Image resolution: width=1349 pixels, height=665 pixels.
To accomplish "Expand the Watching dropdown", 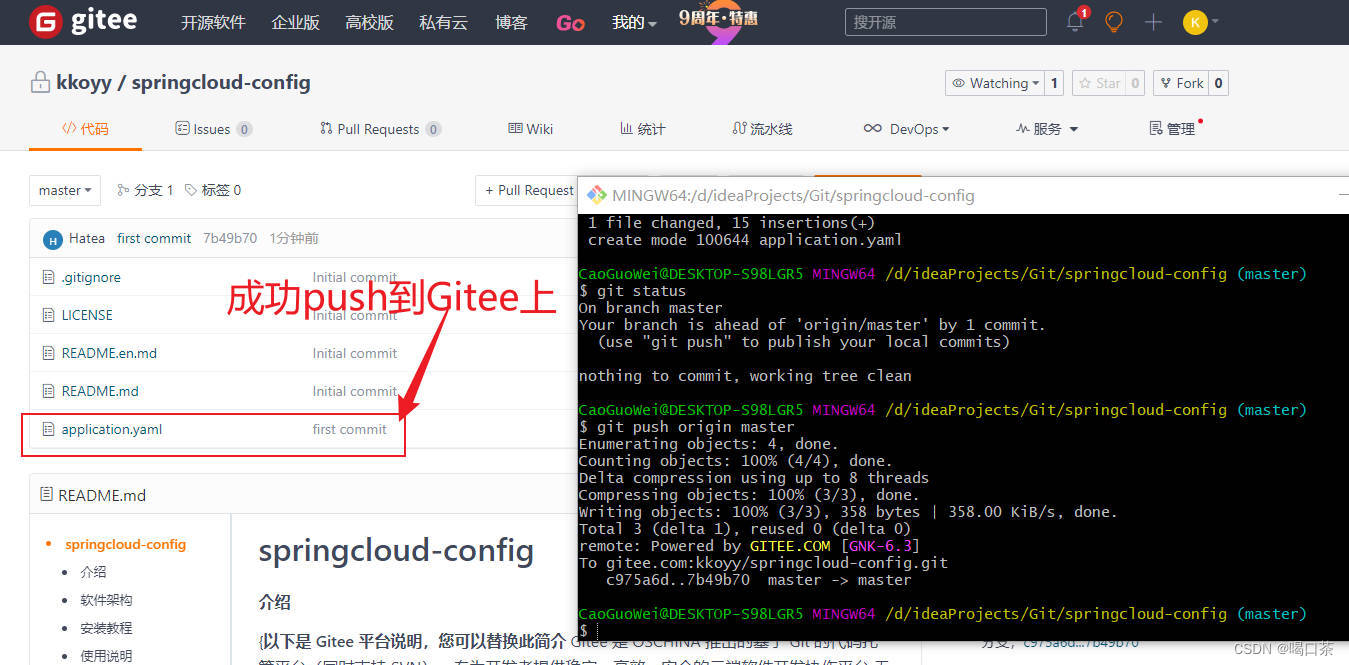I will point(995,83).
